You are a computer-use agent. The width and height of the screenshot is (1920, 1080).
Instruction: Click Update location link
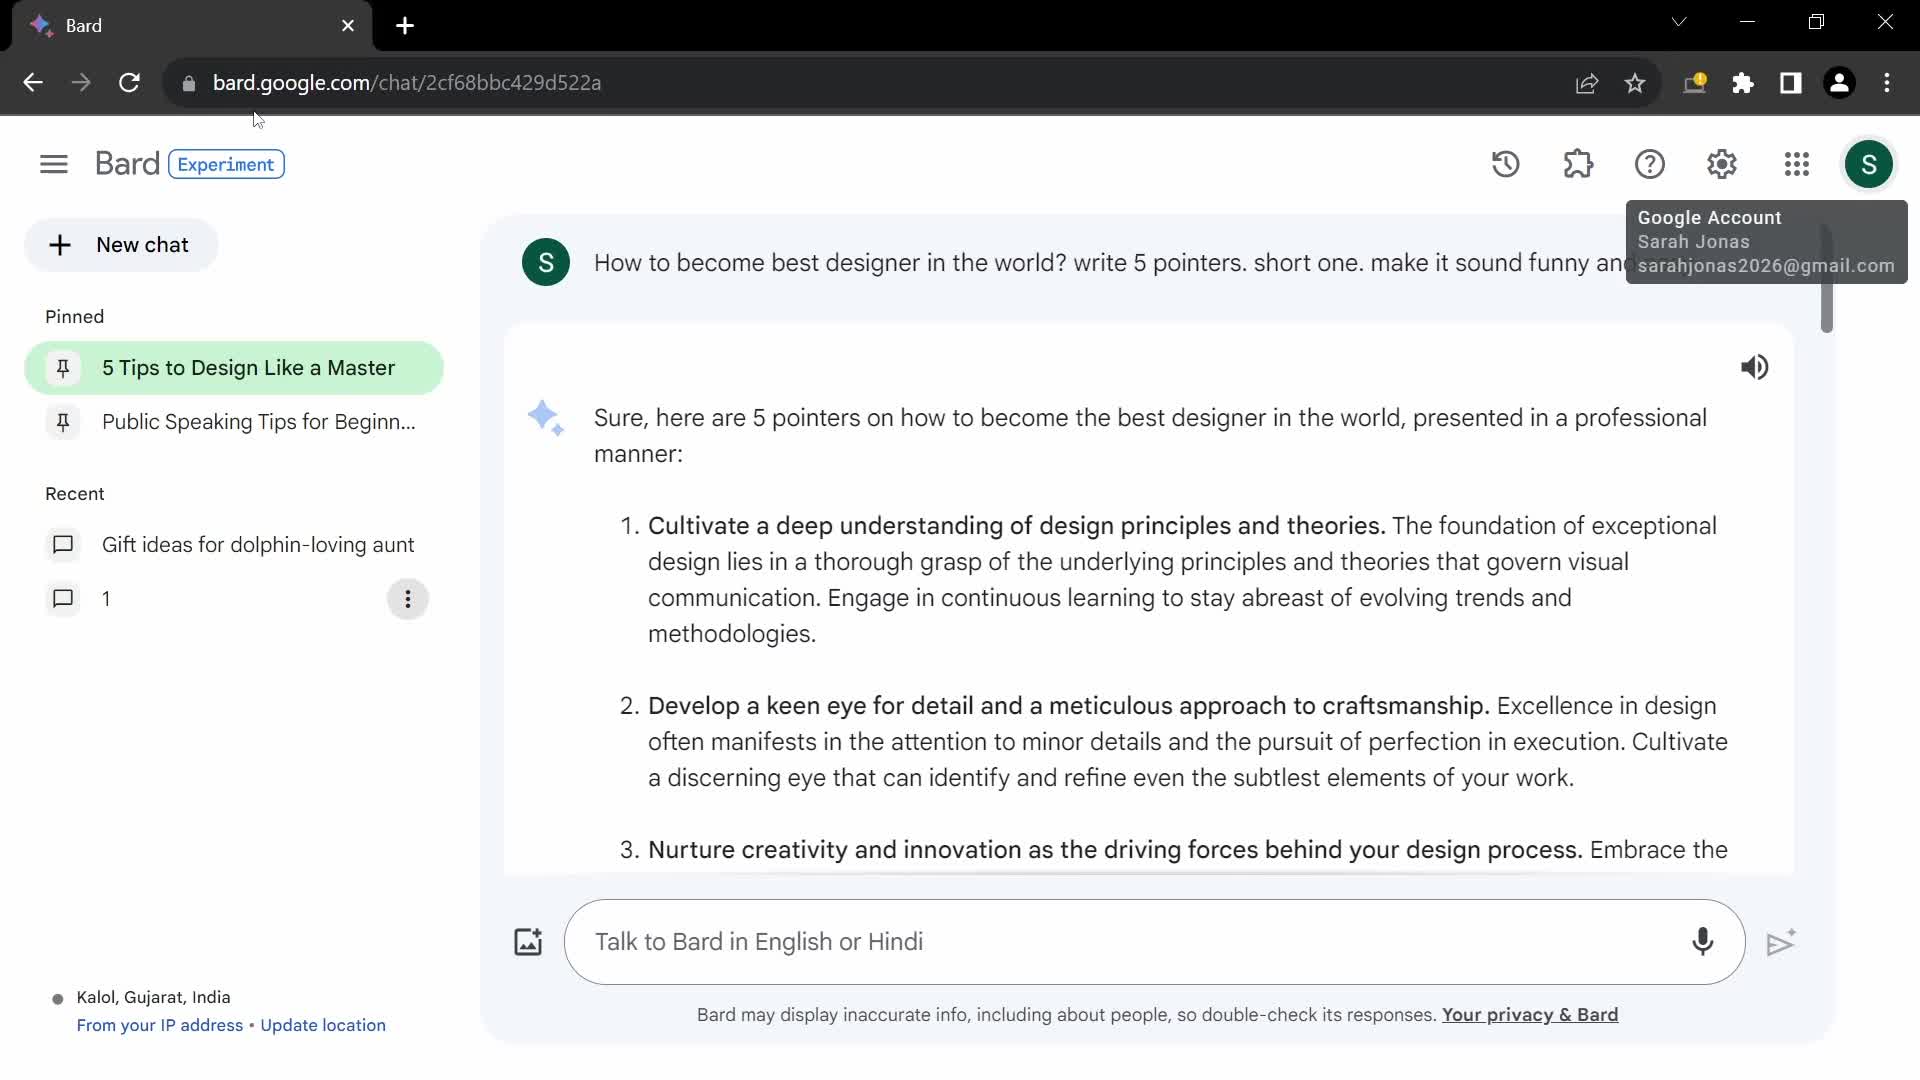click(x=323, y=1026)
